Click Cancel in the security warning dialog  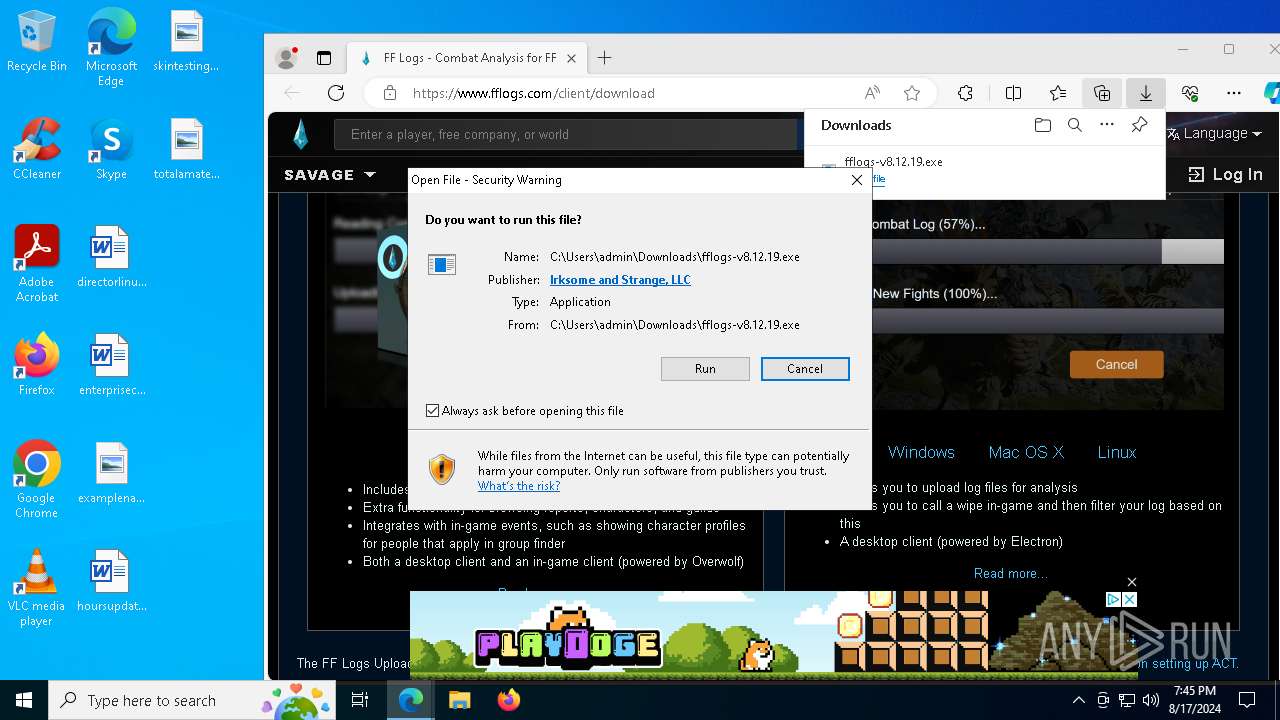tap(805, 369)
